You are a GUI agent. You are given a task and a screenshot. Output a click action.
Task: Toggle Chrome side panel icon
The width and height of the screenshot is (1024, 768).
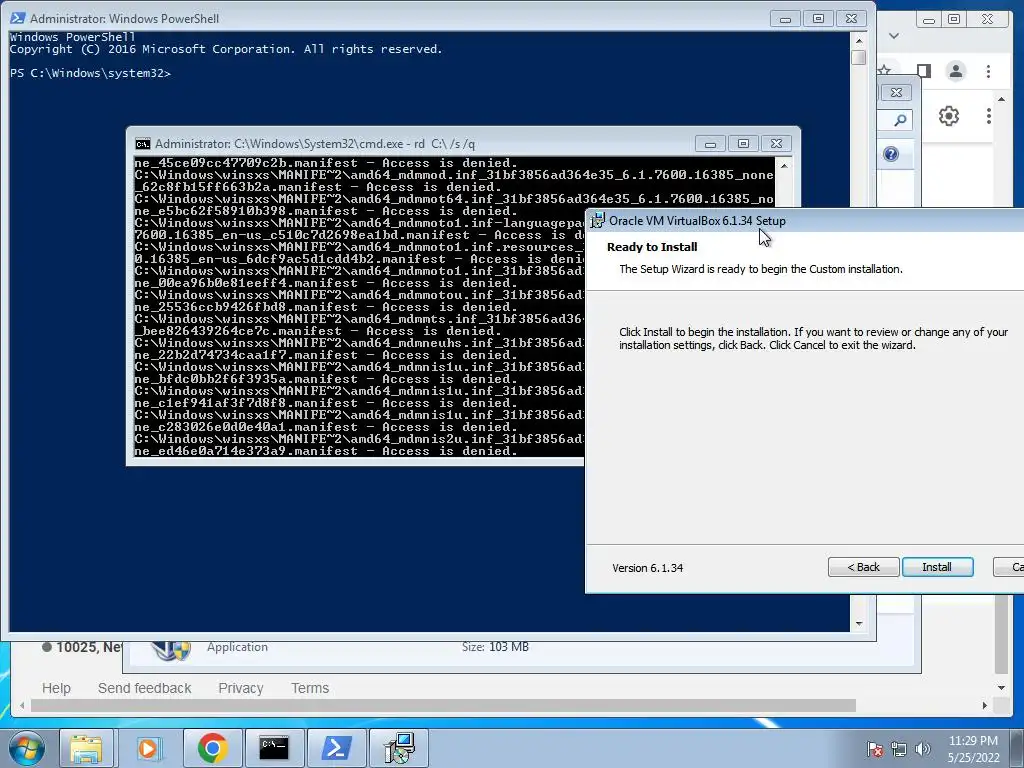click(923, 71)
